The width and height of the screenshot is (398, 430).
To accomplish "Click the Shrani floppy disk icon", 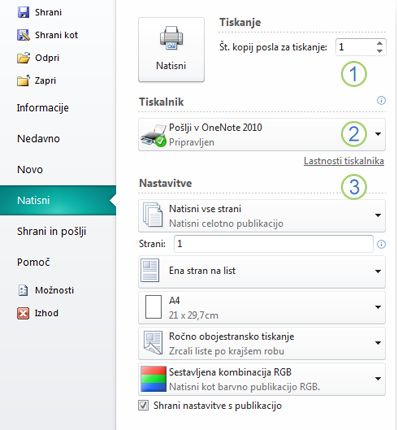I will point(23,12).
